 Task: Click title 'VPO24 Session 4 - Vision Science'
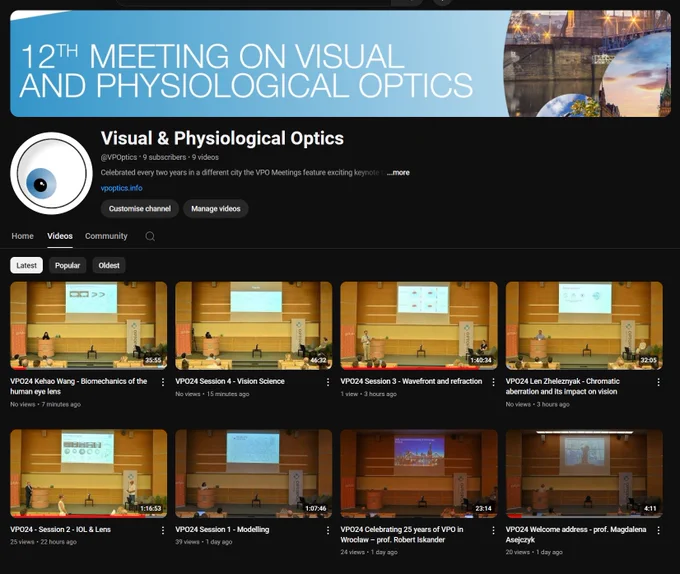230,382
